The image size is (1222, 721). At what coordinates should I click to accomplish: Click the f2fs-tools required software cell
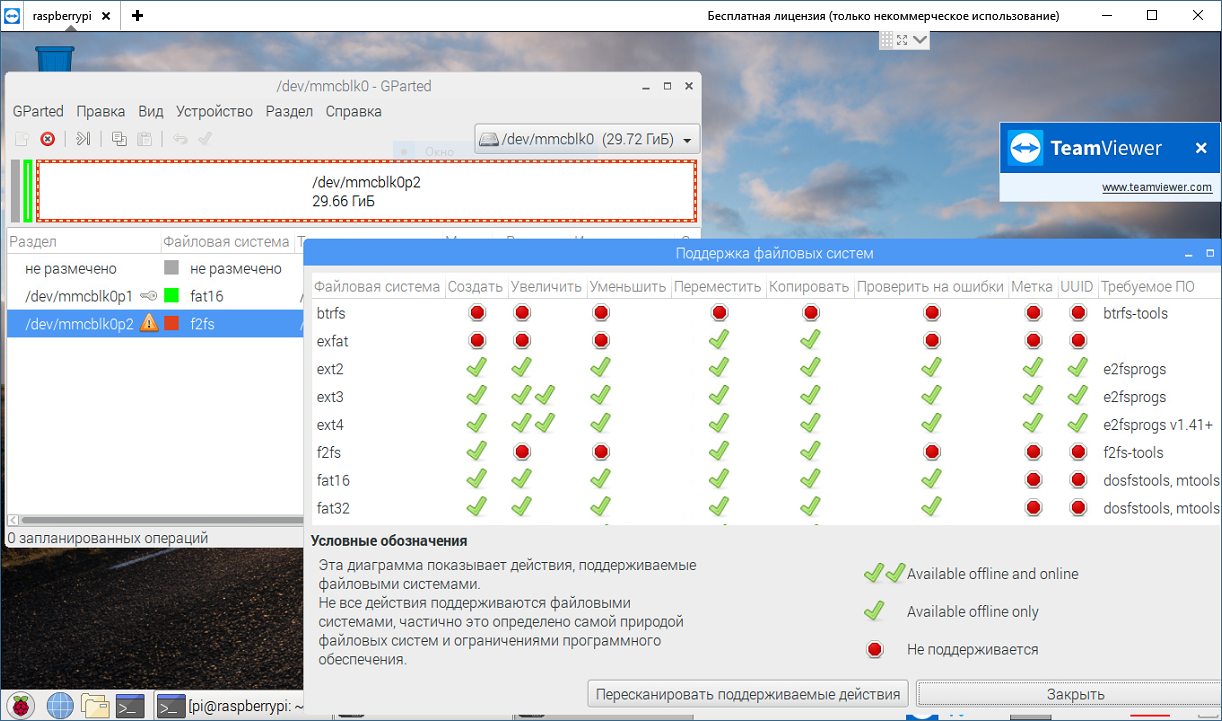coord(1133,452)
